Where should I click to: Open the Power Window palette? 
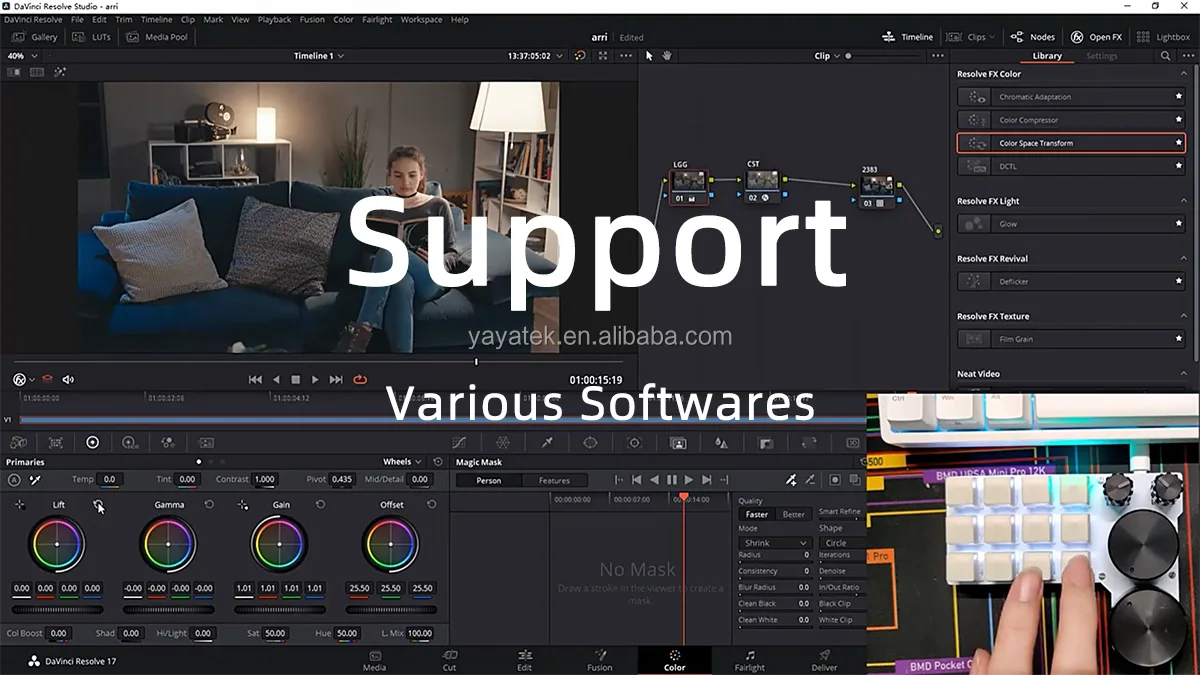tap(590, 442)
